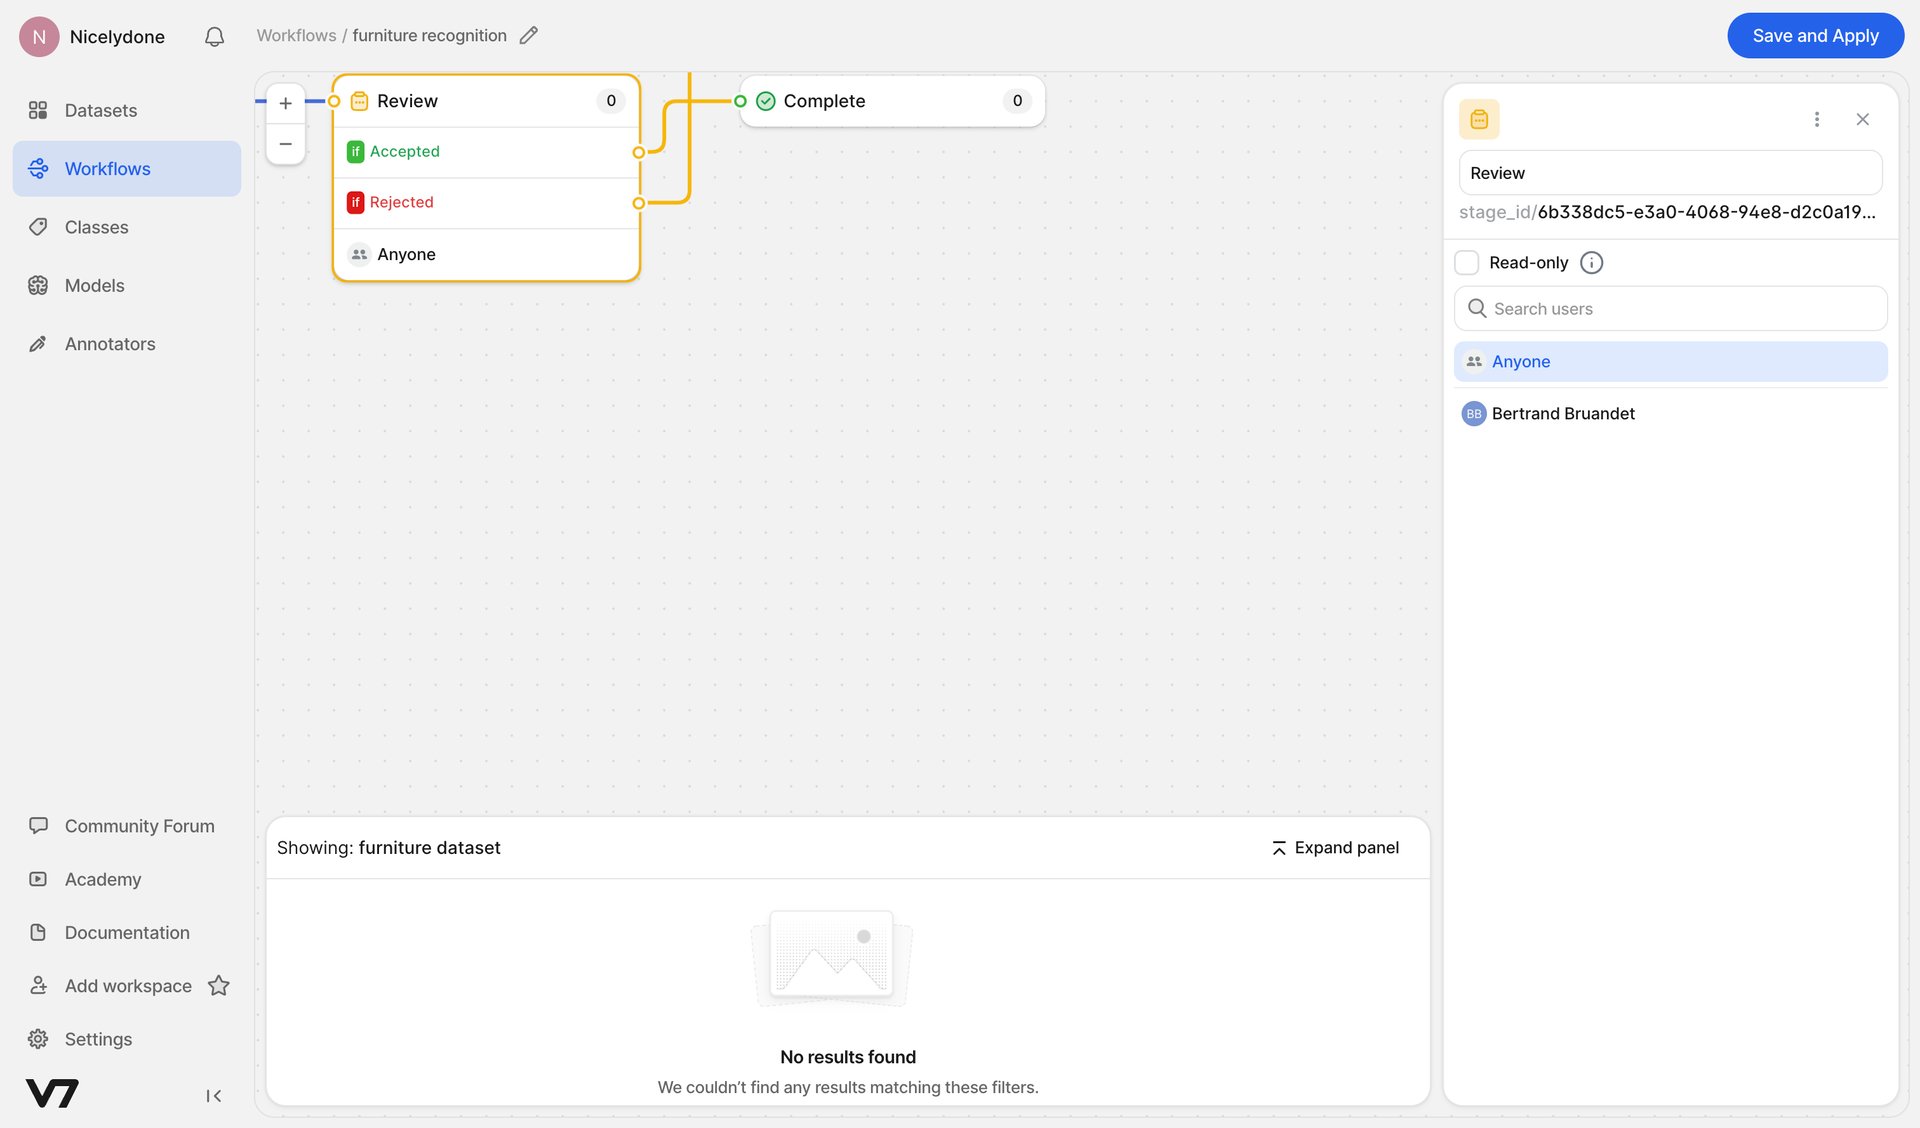Click the pencil icon beside furniture recognition
This screenshot has height=1128, width=1920.
[x=529, y=35]
